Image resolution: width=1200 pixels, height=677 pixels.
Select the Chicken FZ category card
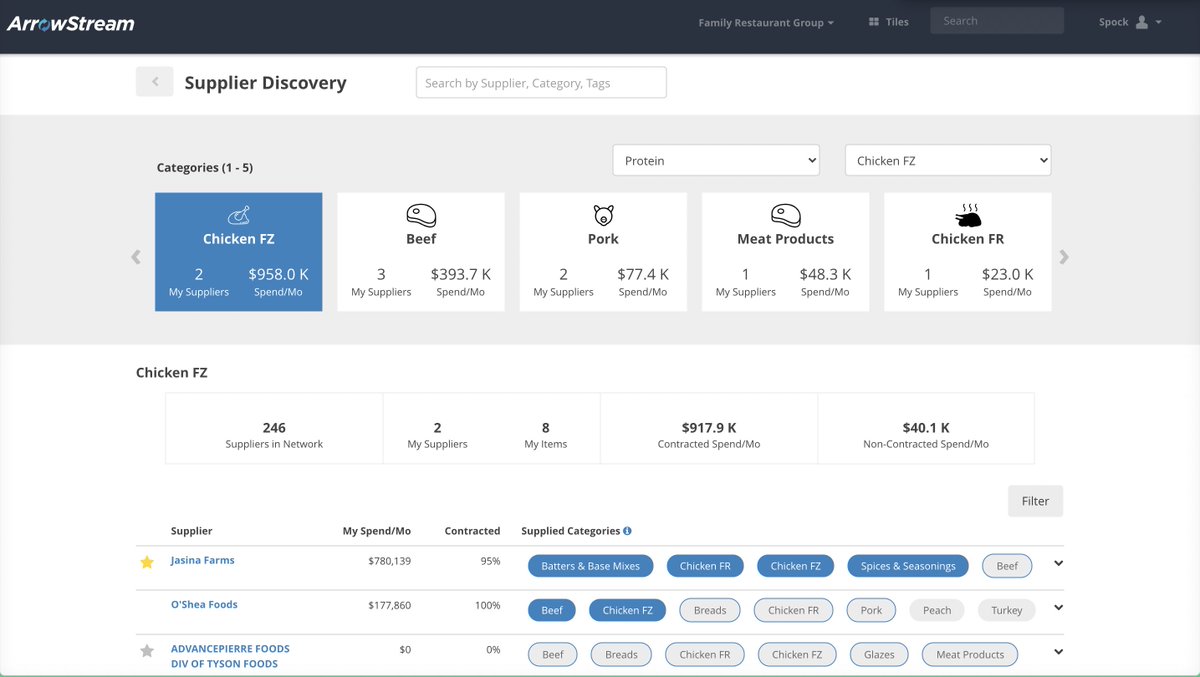pyautogui.click(x=239, y=252)
